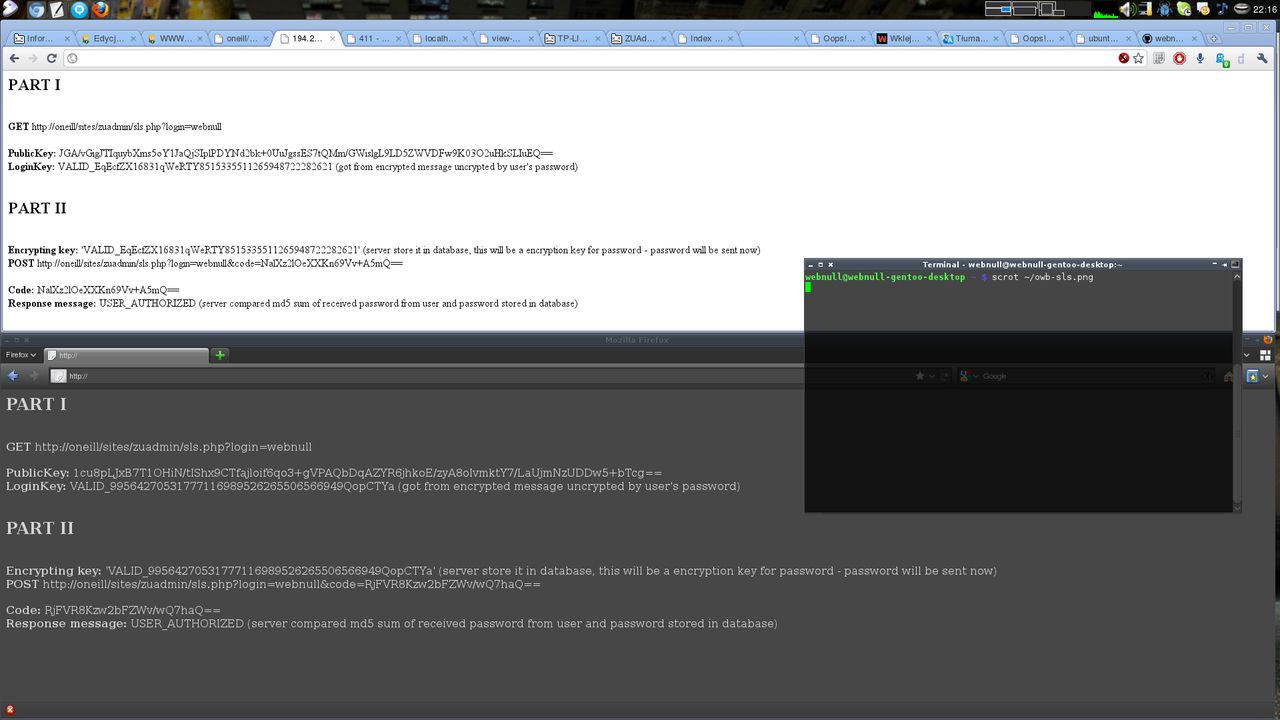
Task: Switch to the 'Edycj...' Chrome tab
Action: pyautogui.click(x=108, y=38)
